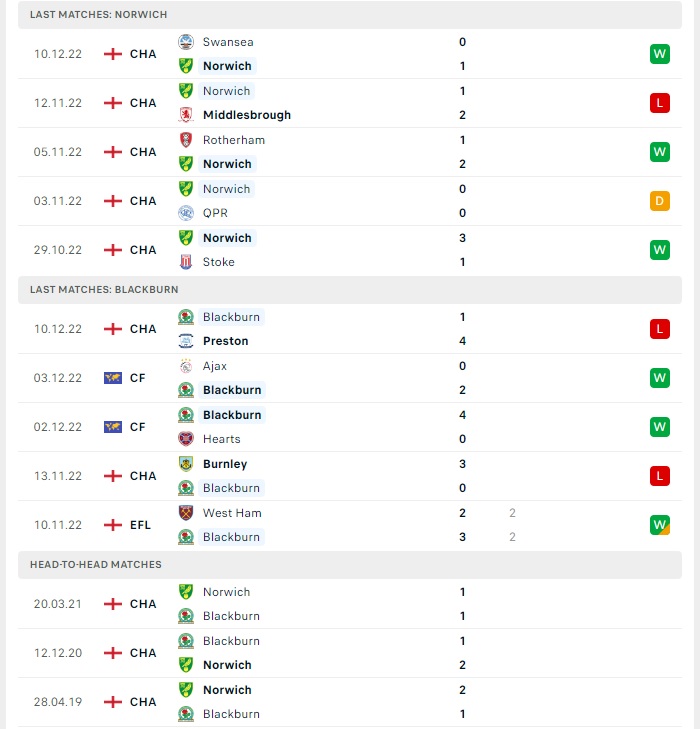The image size is (700, 729).
Task: Click the Preston club crest icon
Action: 186,341
